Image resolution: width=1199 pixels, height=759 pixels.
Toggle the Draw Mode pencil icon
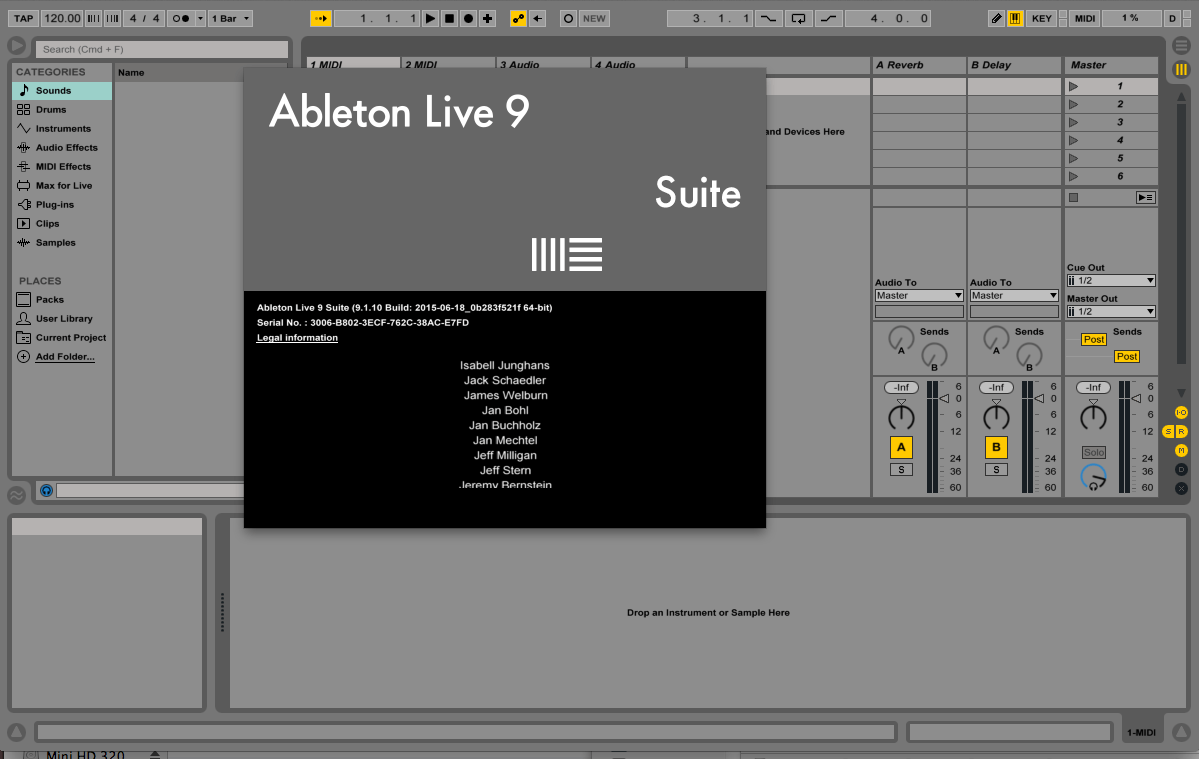(996, 18)
